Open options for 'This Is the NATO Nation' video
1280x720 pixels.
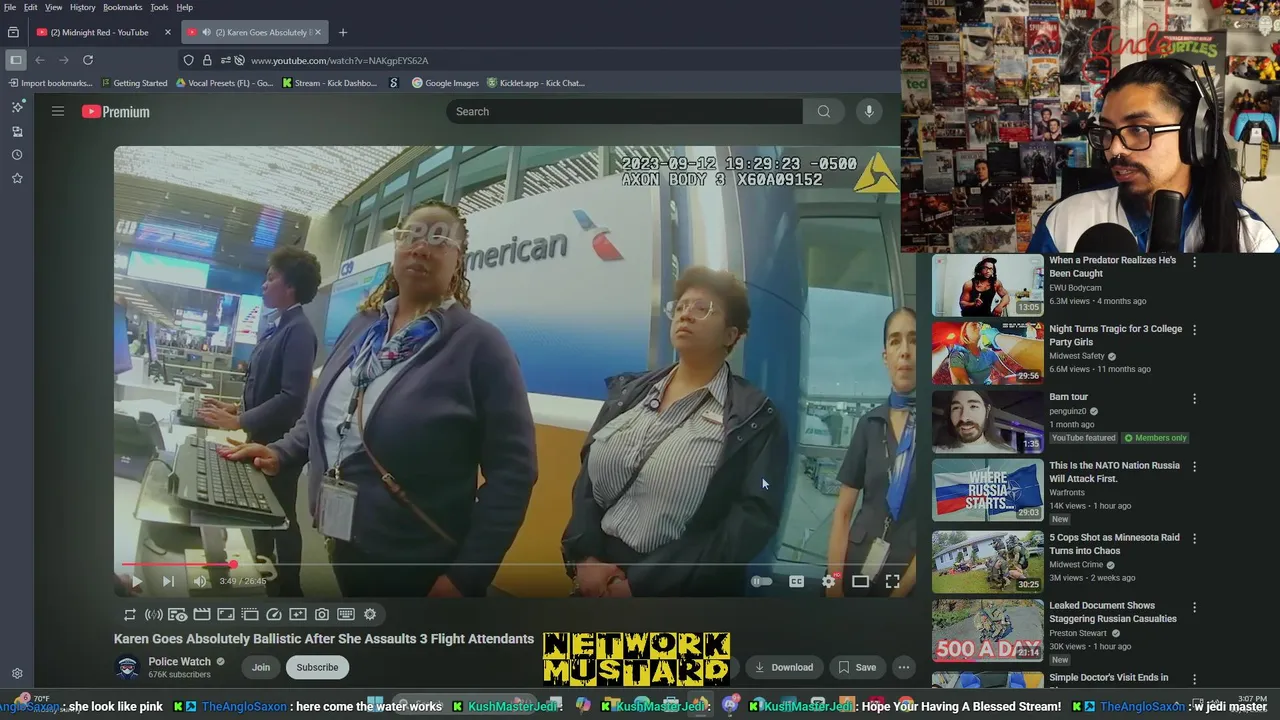click(x=1194, y=466)
